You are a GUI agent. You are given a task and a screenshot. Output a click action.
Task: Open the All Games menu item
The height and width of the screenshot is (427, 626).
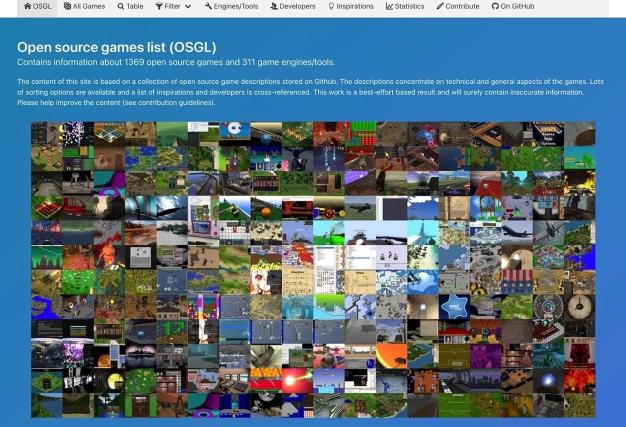click(x=84, y=6)
